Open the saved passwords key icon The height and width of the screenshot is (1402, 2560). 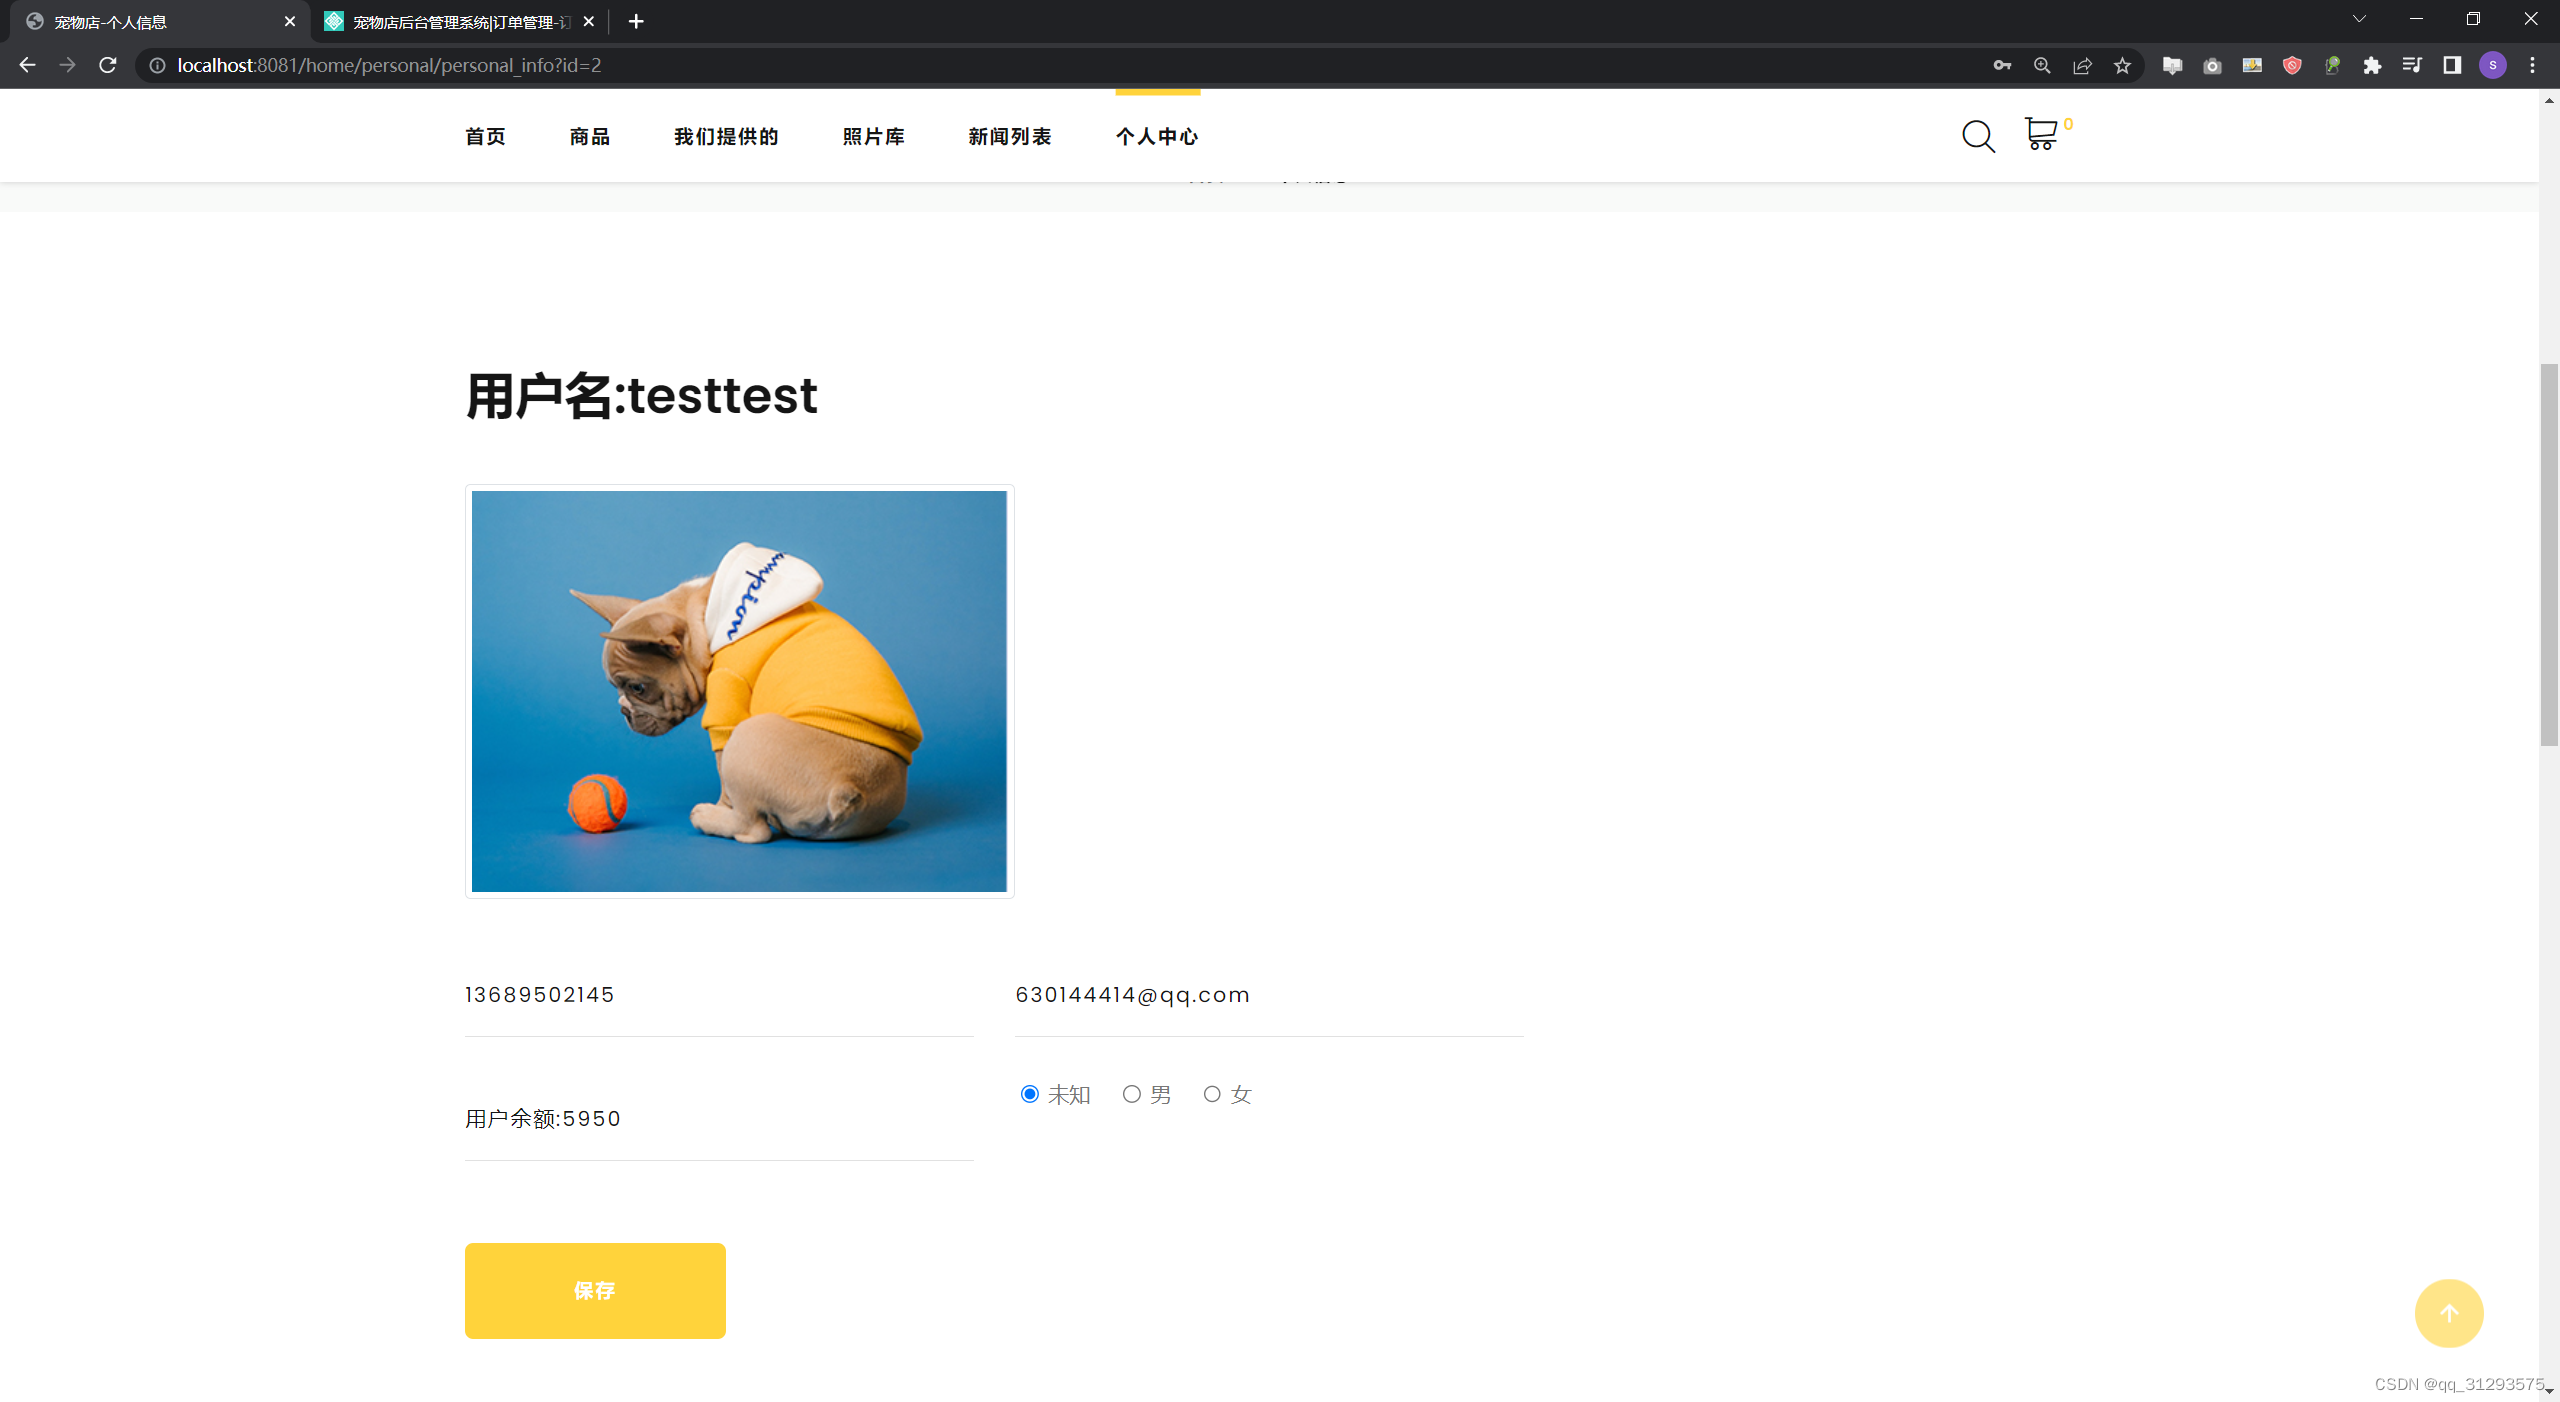click(x=2002, y=65)
